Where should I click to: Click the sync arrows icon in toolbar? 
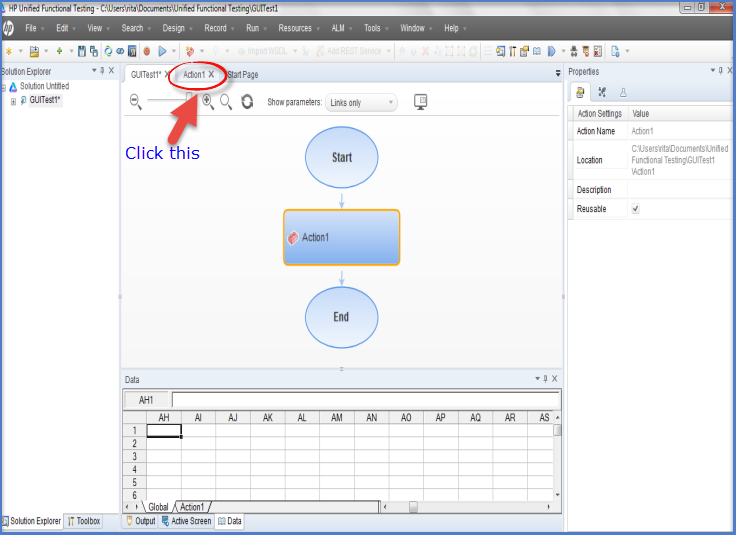(108, 51)
